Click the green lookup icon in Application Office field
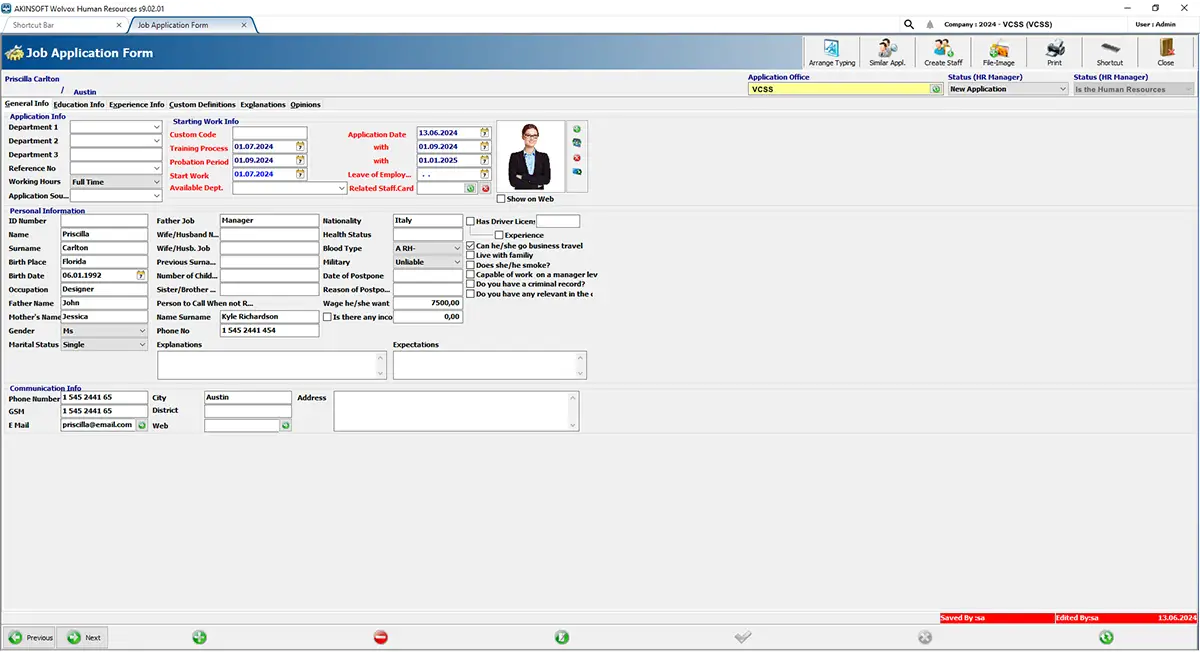 point(936,89)
